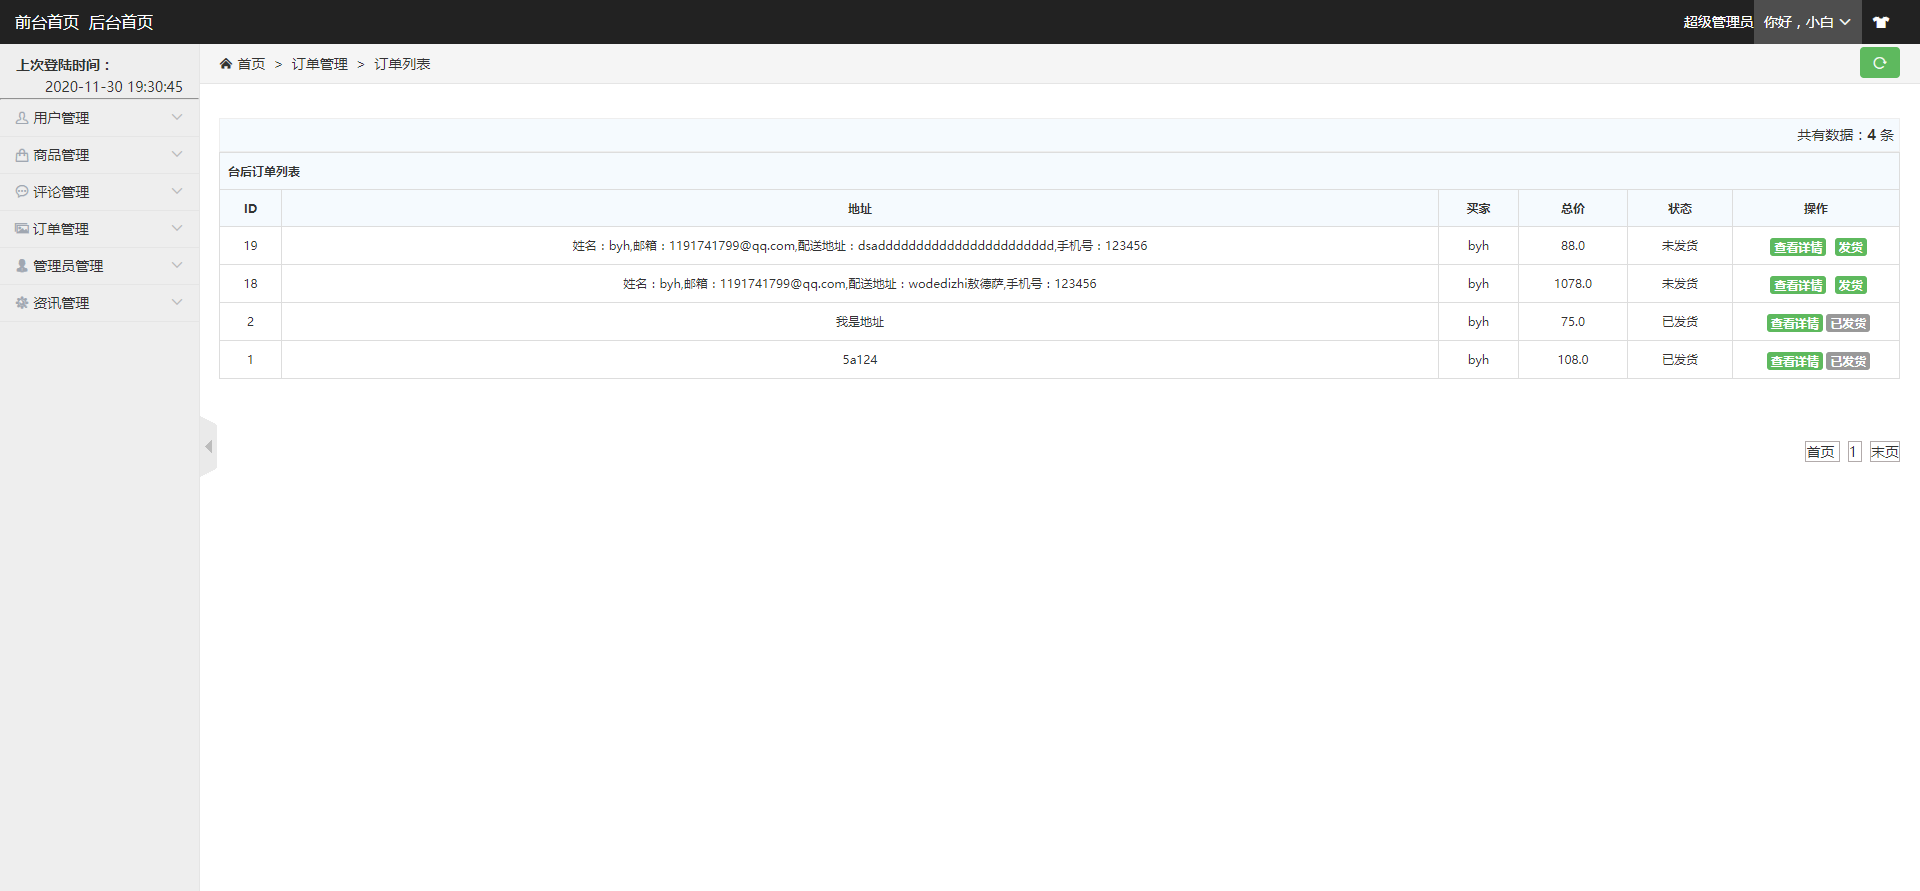
Task: Click the home icon in breadcrumb
Action: 226,63
